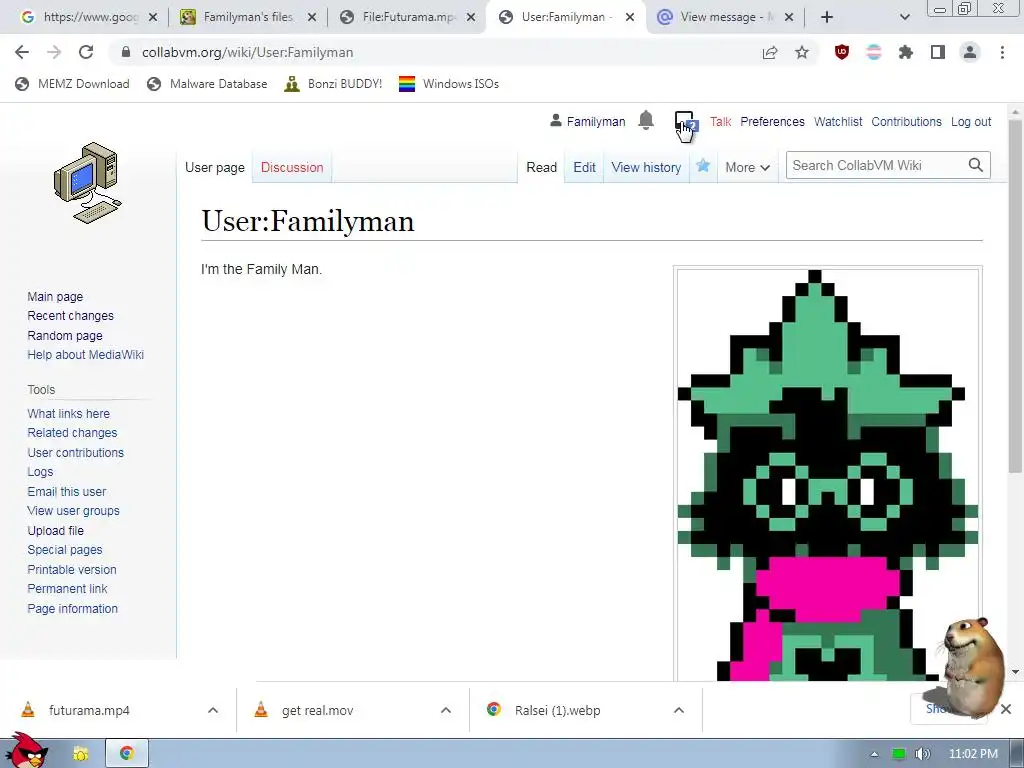Open the Discussion tab
Image resolution: width=1024 pixels, height=768 pixels.
[x=292, y=167]
